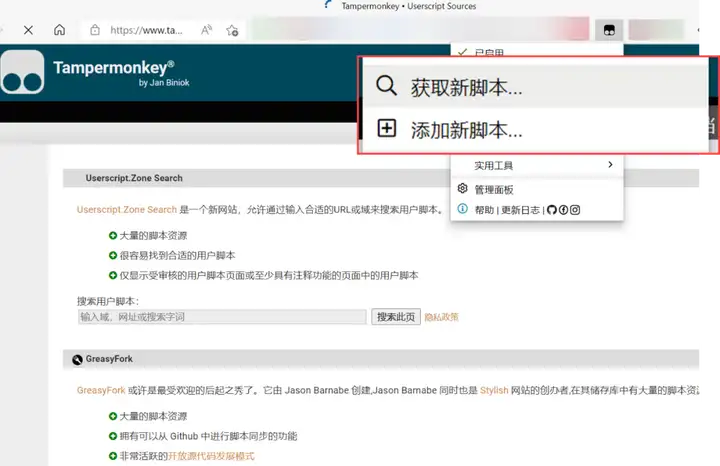The width and height of the screenshot is (720, 466).
Task: Click the GreasyFork logo icon
Action: coord(77,359)
